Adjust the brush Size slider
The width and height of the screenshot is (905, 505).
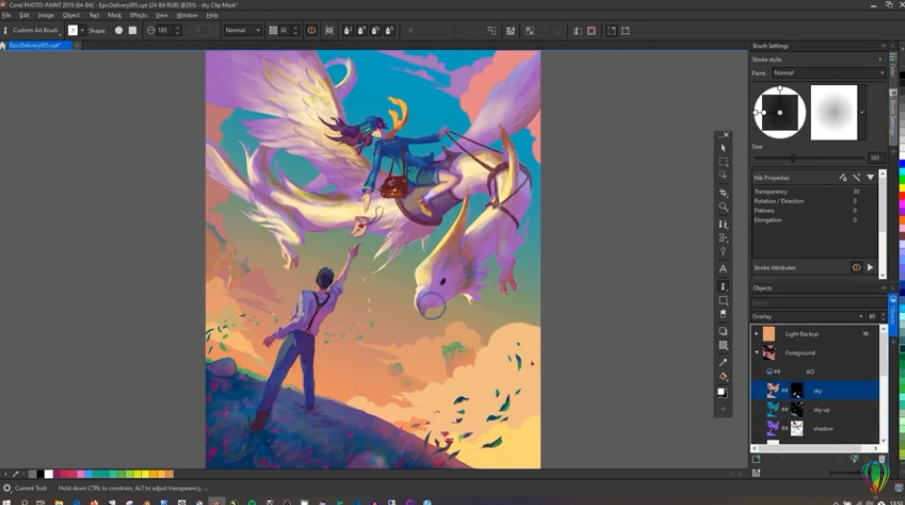click(x=793, y=158)
